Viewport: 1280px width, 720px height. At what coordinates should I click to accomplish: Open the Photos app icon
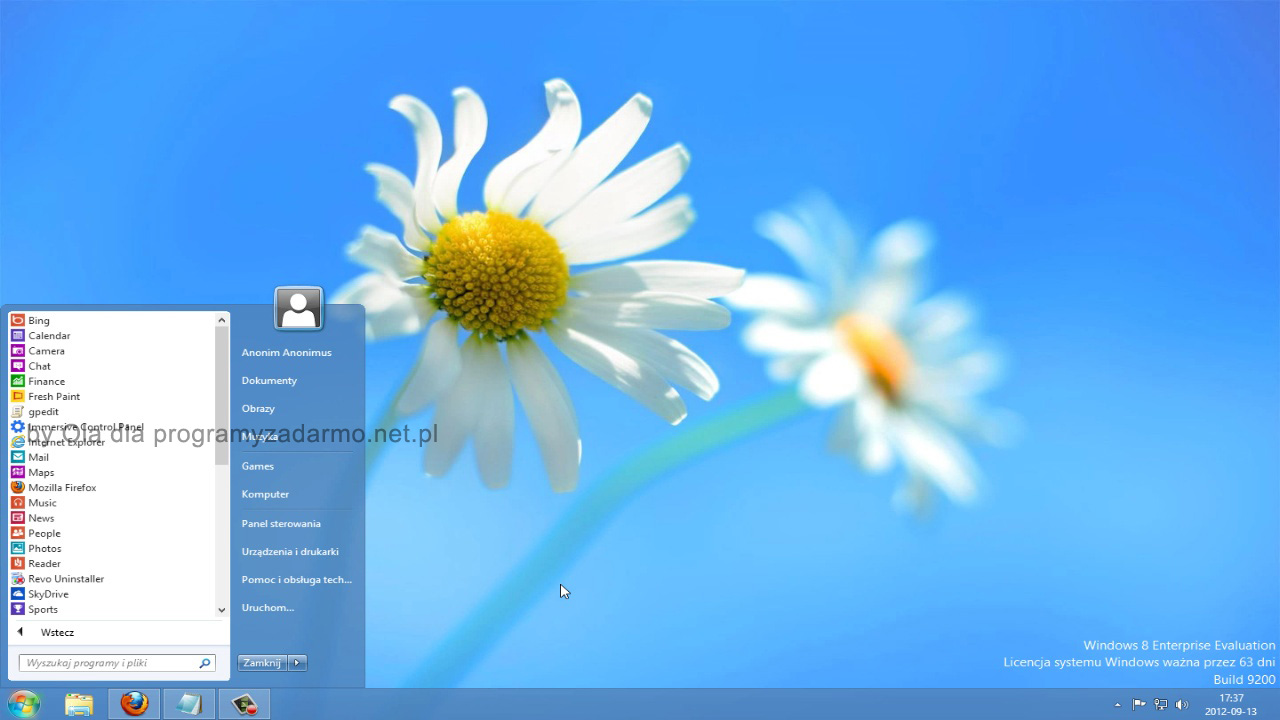[17, 548]
